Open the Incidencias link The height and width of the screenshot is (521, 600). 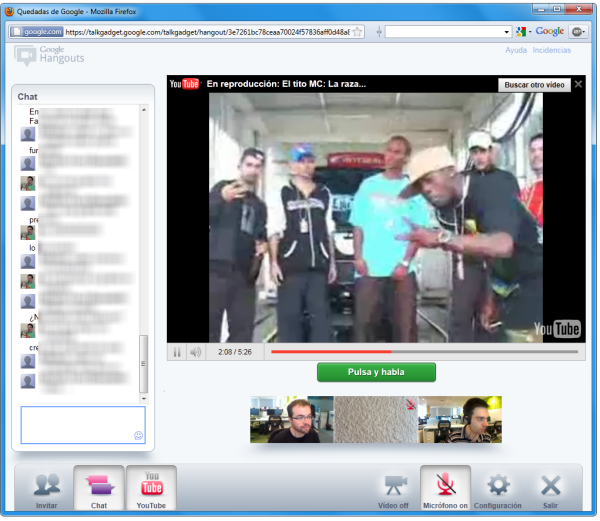(x=551, y=50)
